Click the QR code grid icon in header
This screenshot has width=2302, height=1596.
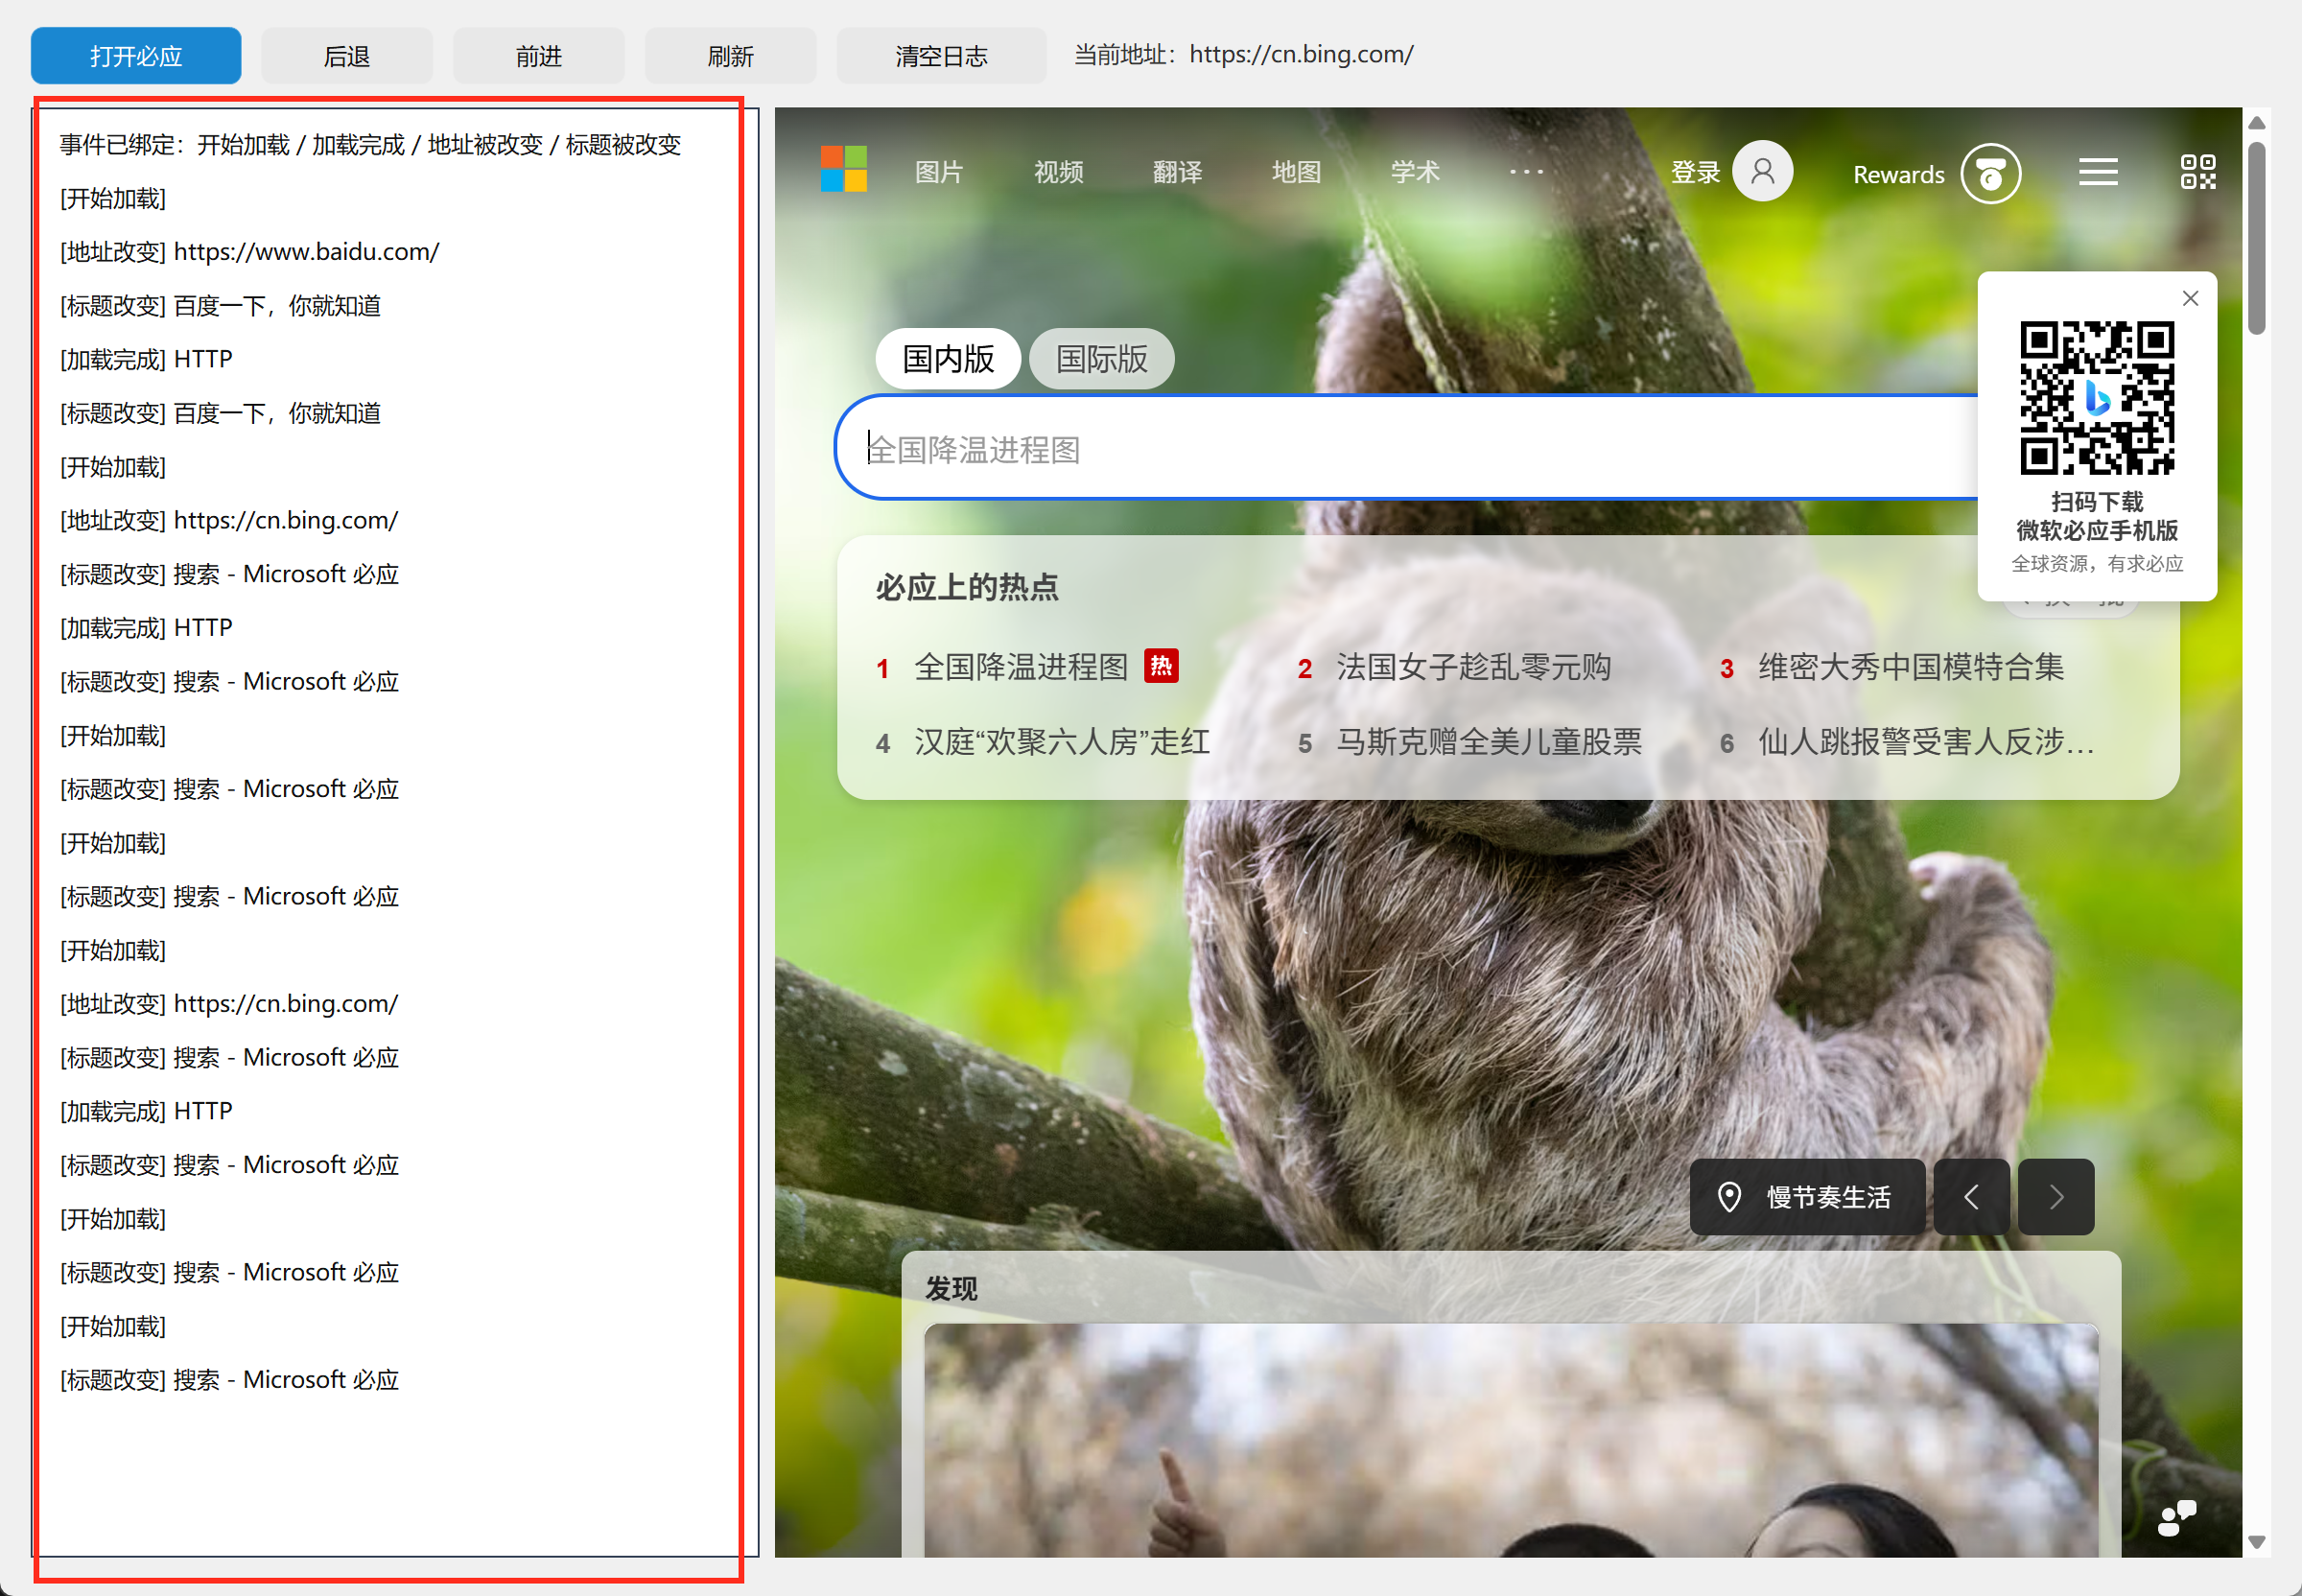coord(2197,172)
